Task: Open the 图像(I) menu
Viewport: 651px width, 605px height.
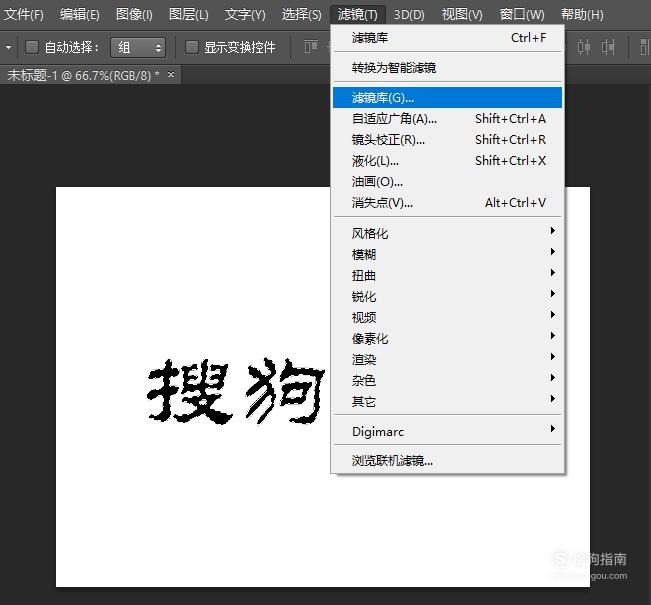Action: (134, 15)
